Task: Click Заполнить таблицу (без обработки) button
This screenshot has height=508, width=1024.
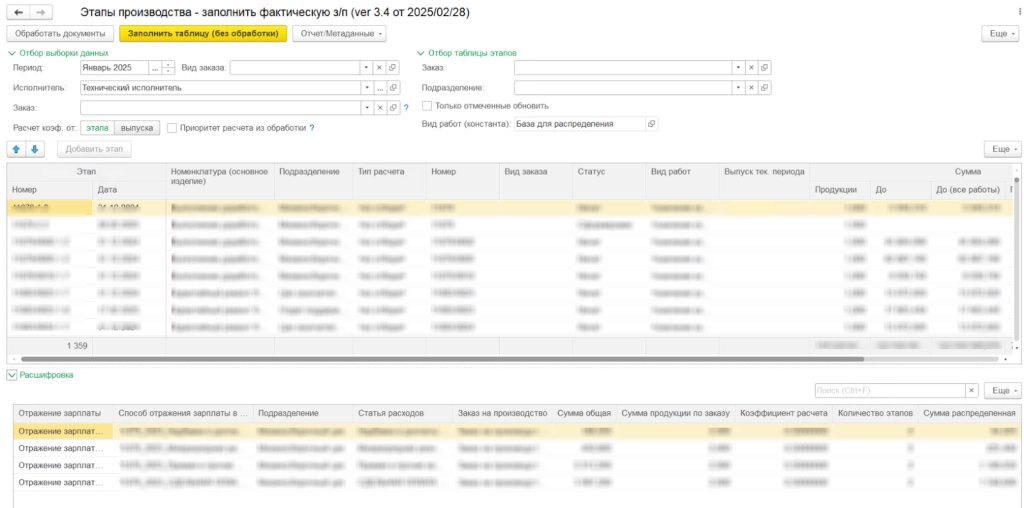Action: click(203, 33)
